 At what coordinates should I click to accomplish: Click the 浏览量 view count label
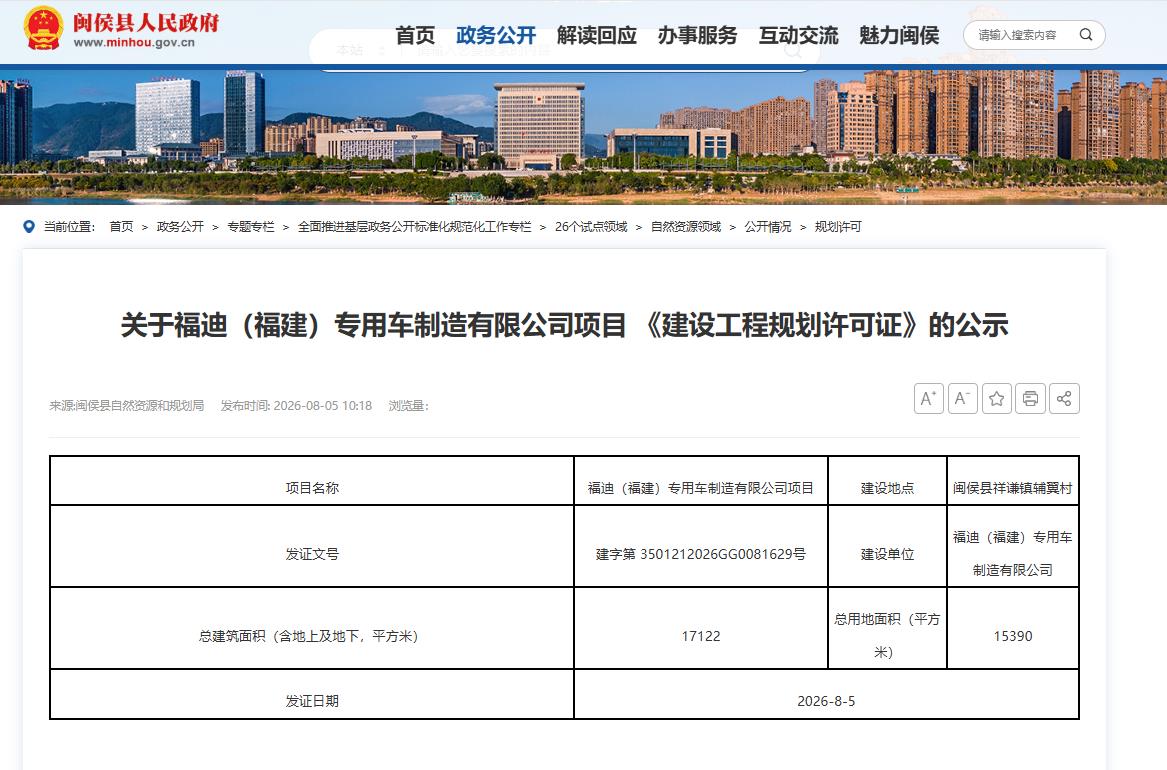(x=409, y=405)
